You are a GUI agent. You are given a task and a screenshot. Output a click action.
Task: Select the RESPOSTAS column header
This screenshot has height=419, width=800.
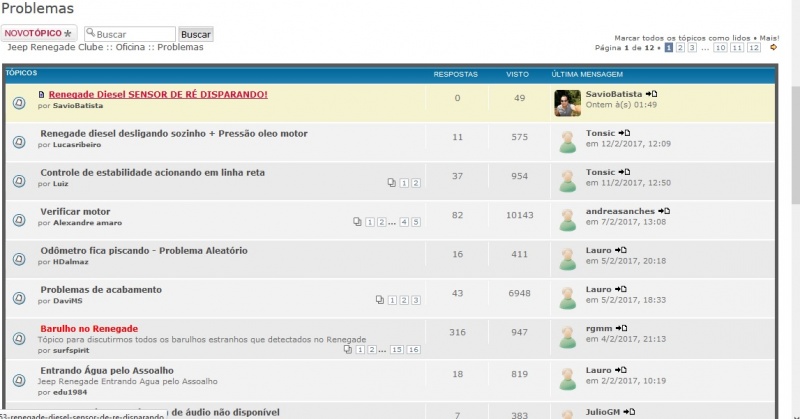[x=456, y=75]
